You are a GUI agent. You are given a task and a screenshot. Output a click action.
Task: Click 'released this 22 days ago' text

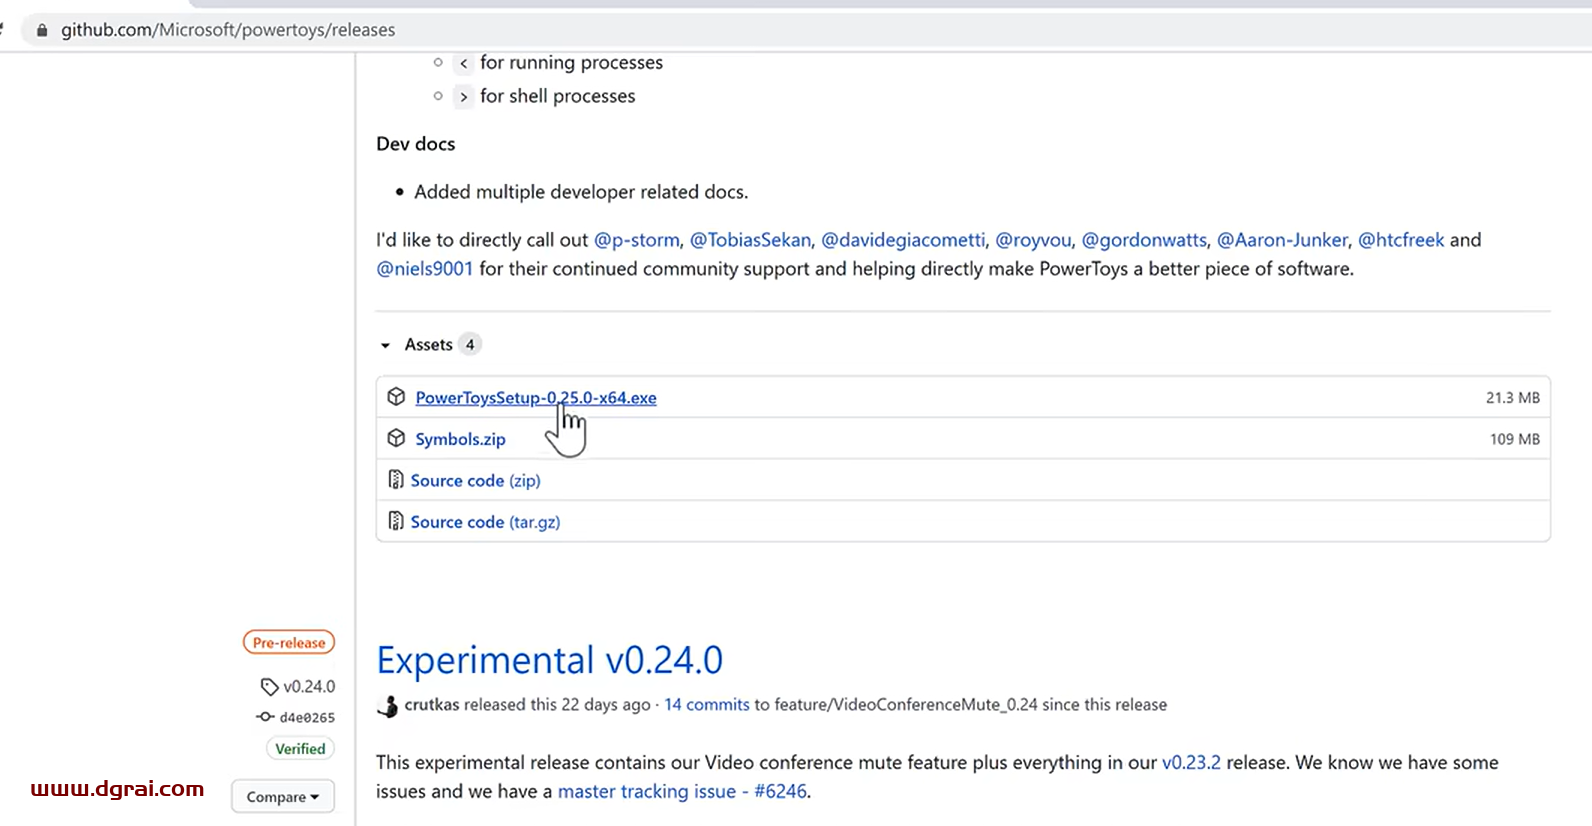pyautogui.click(x=557, y=705)
